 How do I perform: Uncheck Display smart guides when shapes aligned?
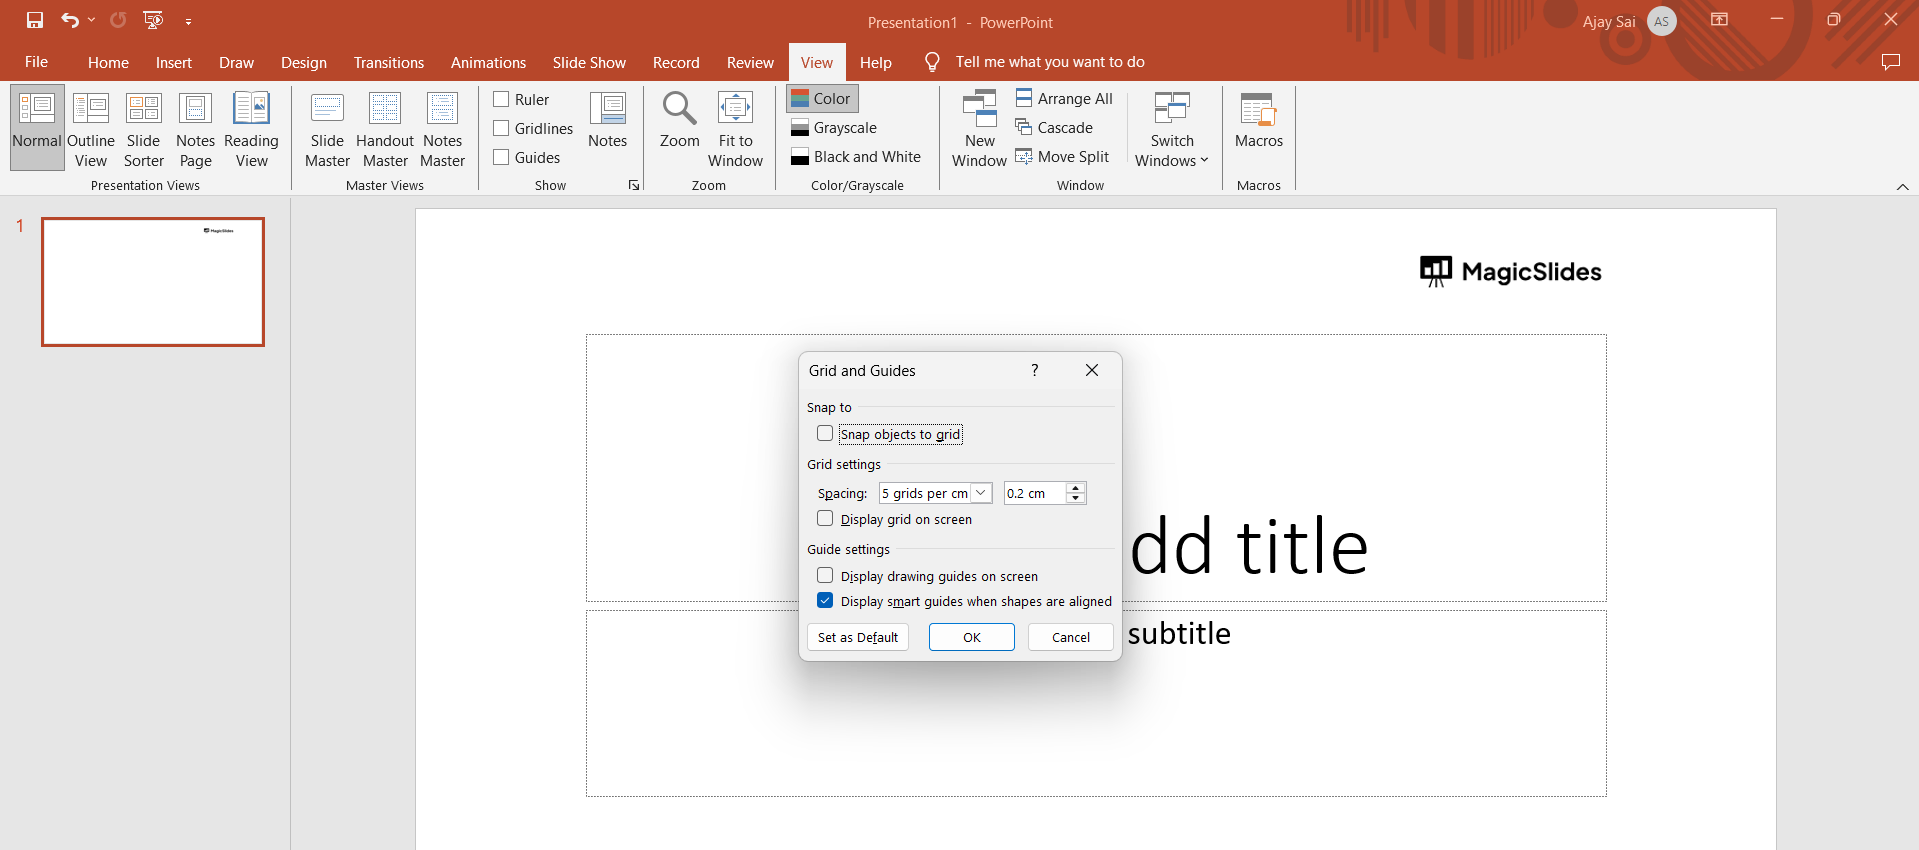click(x=825, y=601)
